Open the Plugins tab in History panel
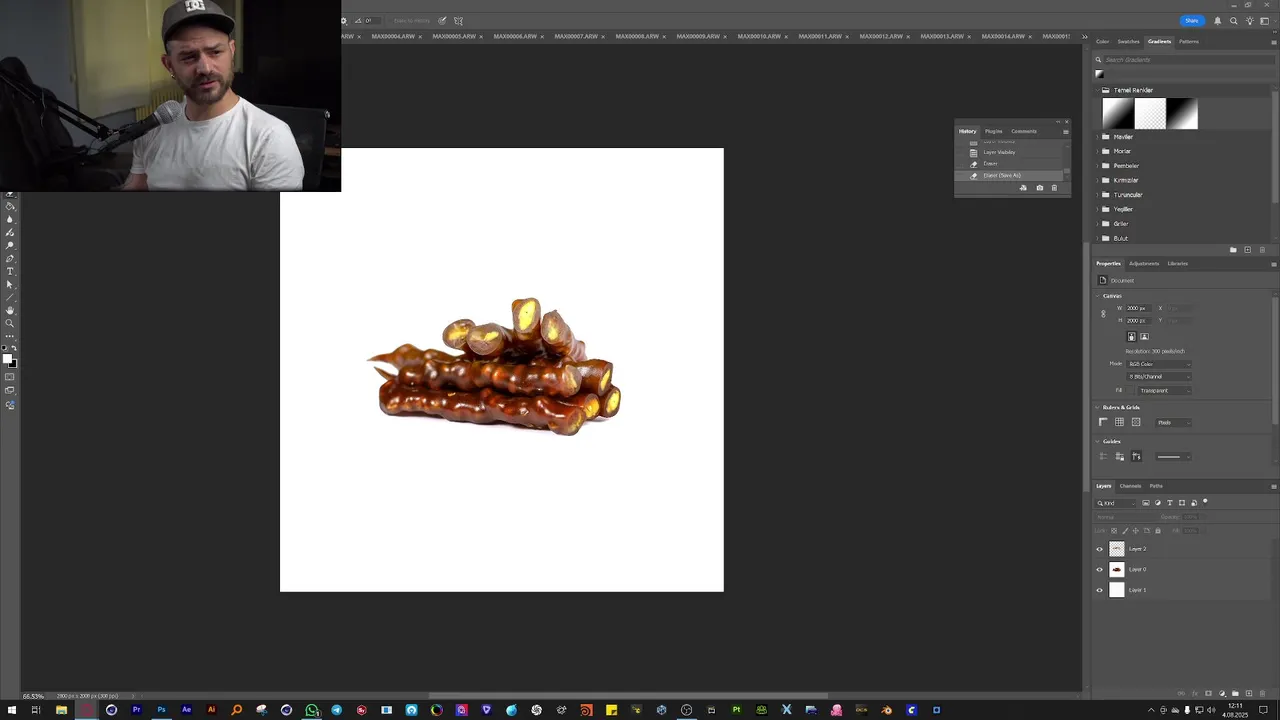This screenshot has height=720, width=1280. (993, 131)
